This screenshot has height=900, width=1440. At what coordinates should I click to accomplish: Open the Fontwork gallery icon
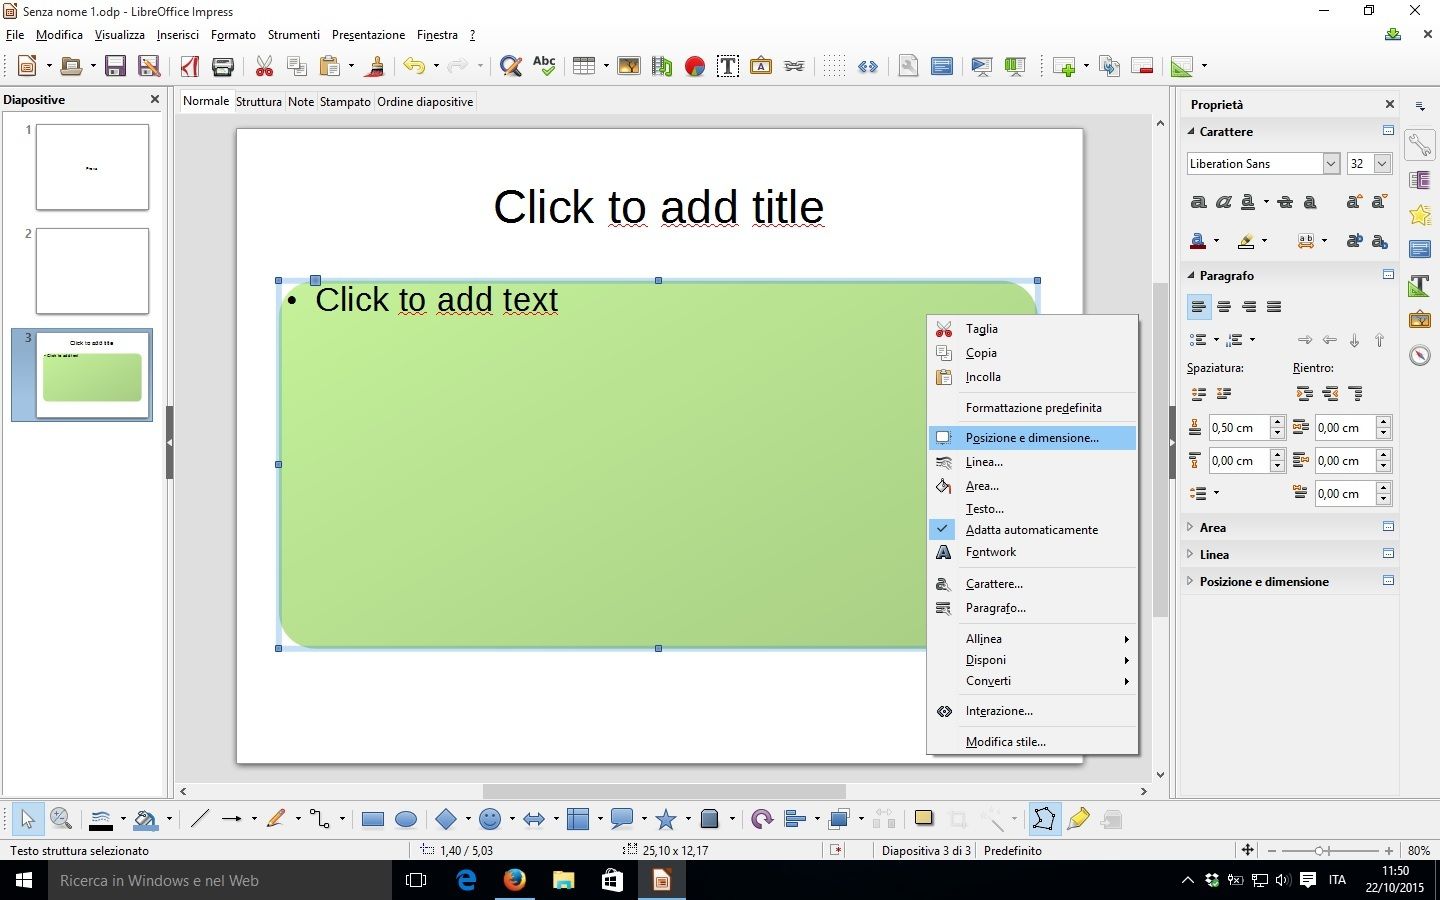[761, 66]
